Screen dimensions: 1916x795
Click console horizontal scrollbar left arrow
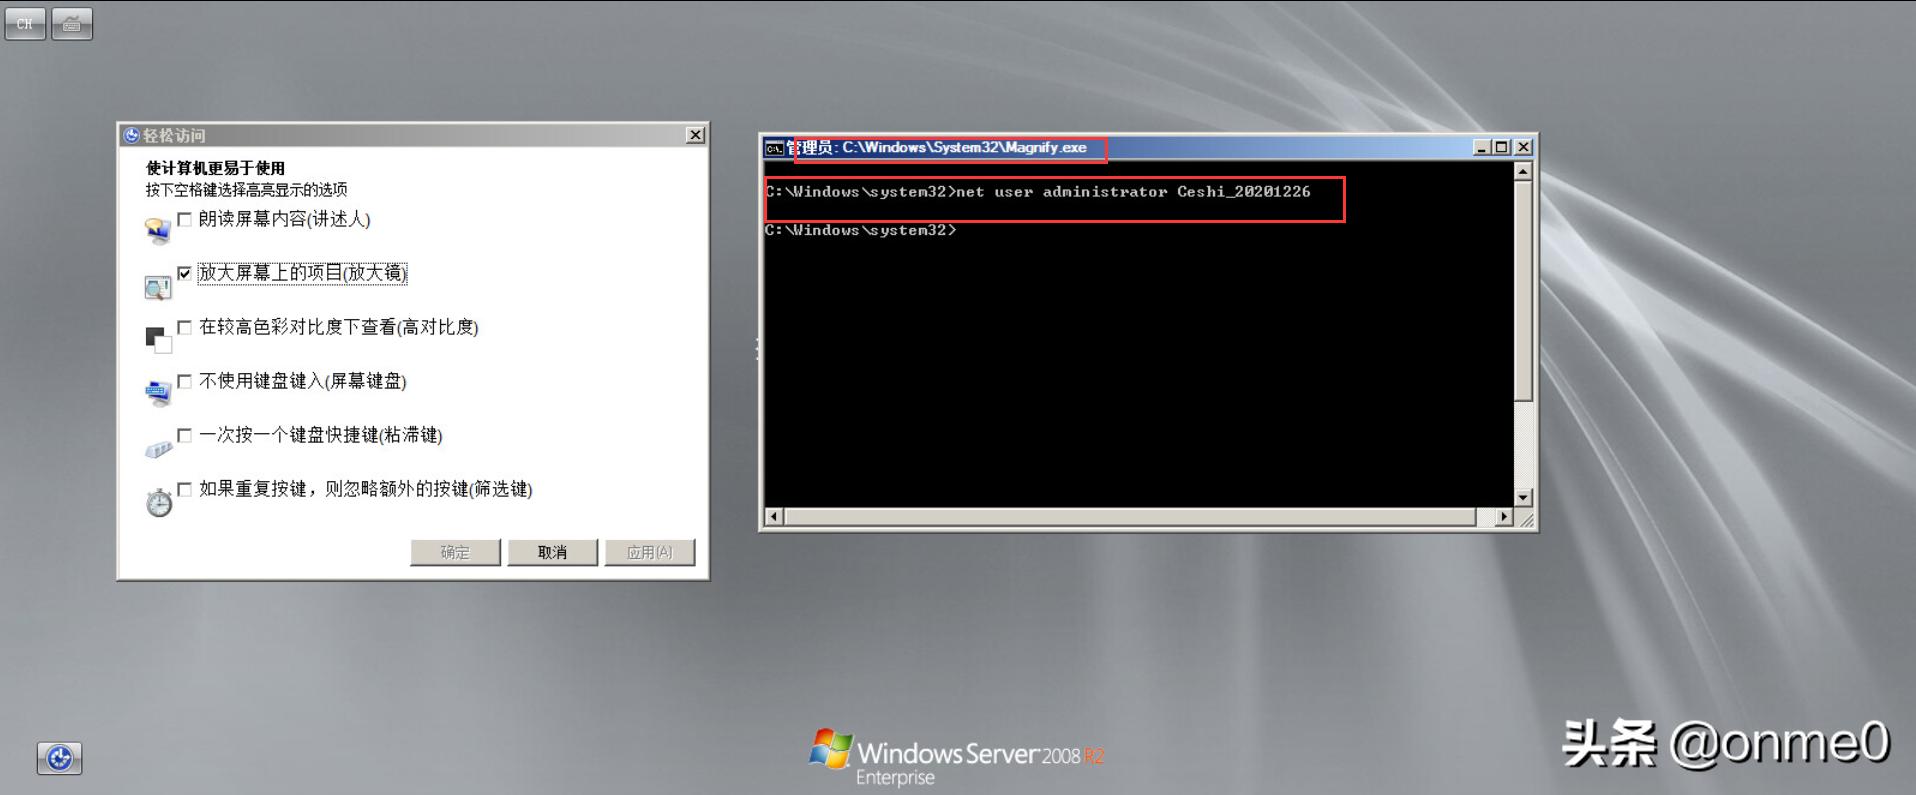click(774, 517)
